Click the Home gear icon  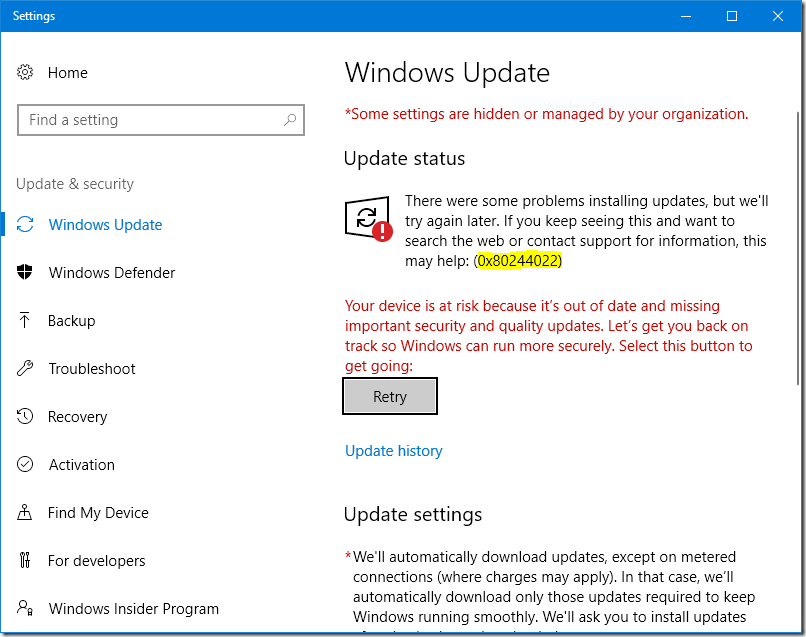(x=25, y=72)
